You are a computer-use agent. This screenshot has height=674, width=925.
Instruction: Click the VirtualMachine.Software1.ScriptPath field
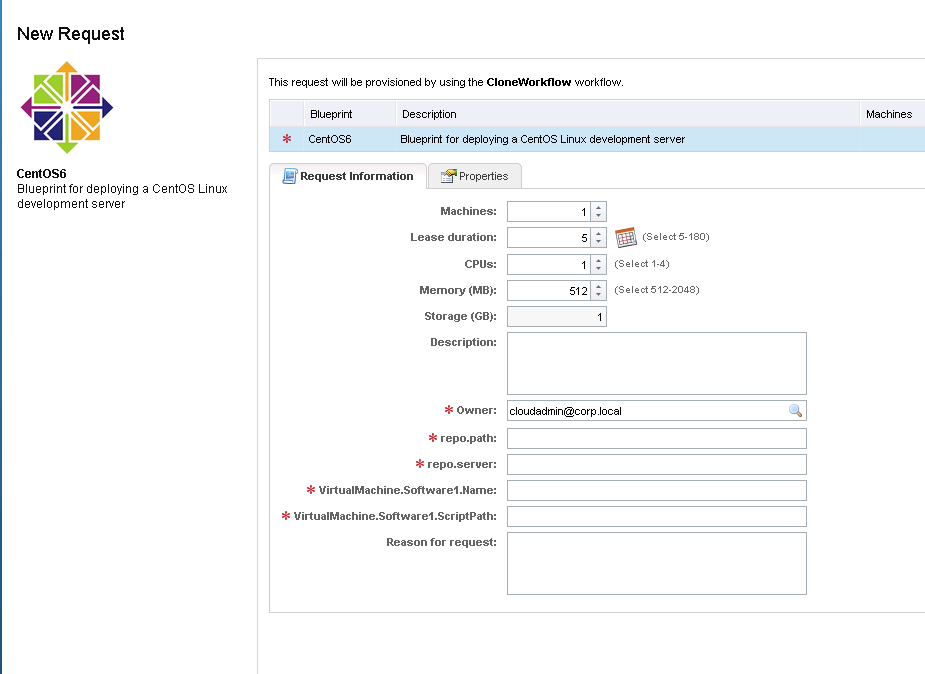coord(655,515)
